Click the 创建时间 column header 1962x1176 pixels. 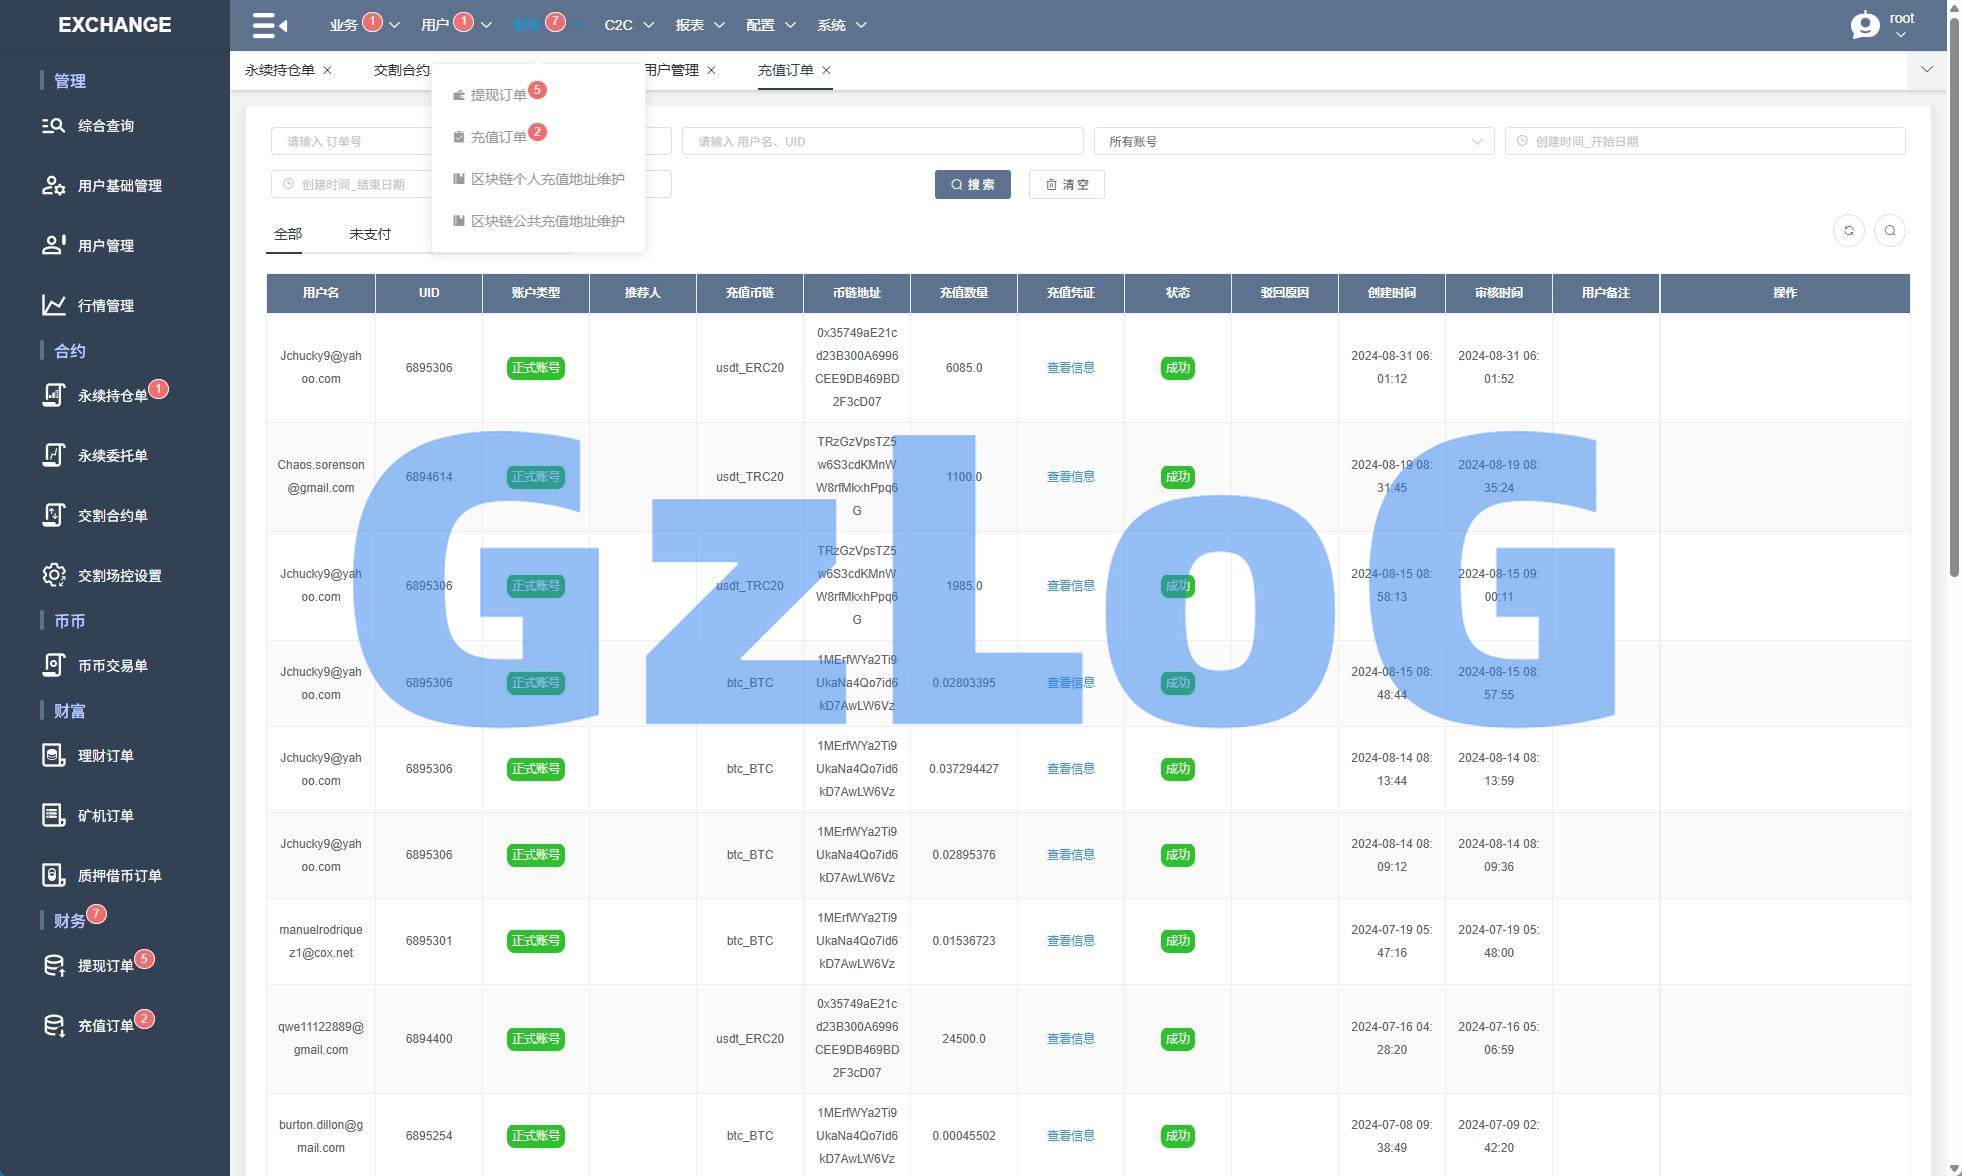[x=1392, y=293]
